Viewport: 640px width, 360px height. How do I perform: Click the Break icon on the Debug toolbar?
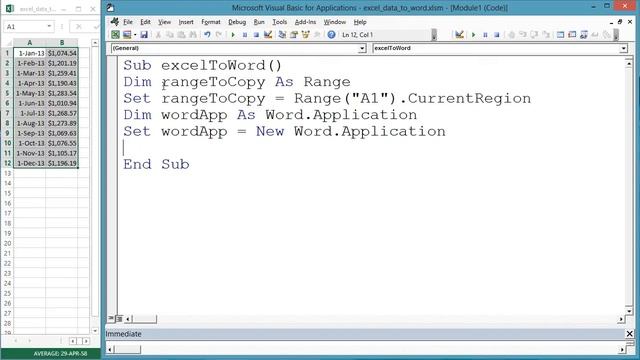point(485,35)
